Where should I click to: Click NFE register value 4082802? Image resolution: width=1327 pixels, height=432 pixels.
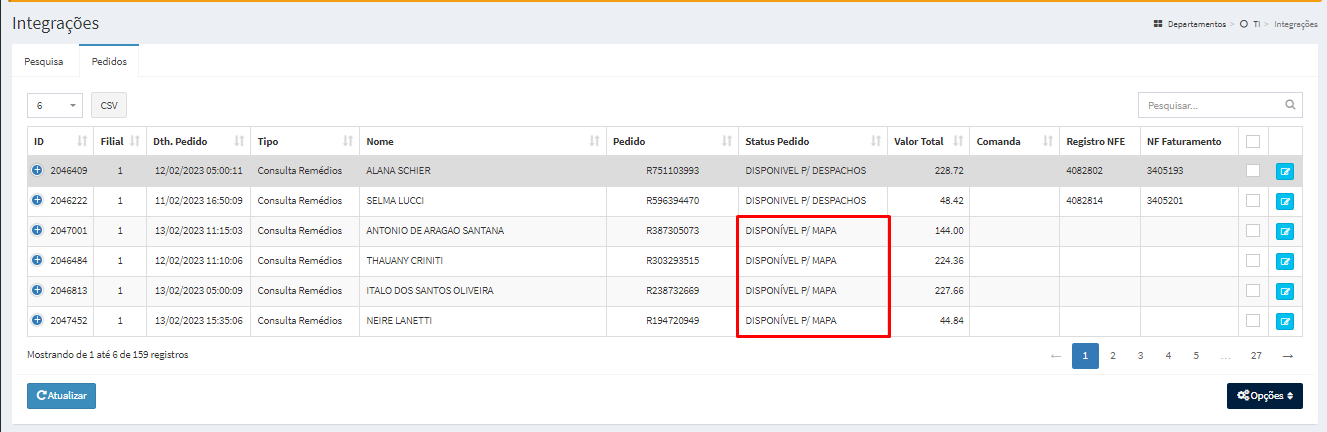[x=1084, y=171]
